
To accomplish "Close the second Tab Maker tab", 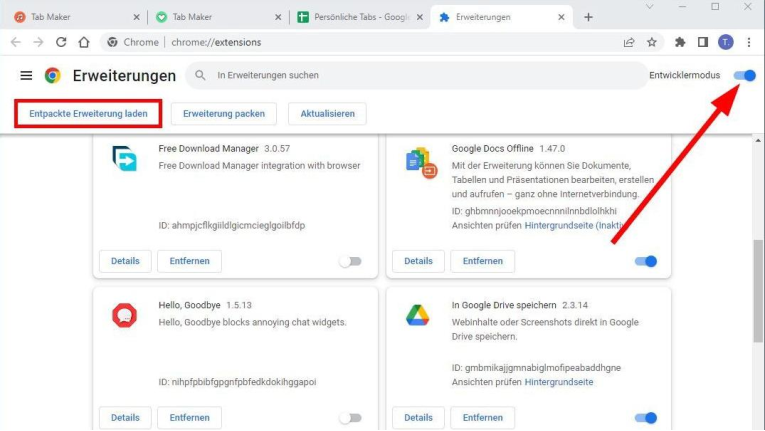I will click(x=278, y=17).
